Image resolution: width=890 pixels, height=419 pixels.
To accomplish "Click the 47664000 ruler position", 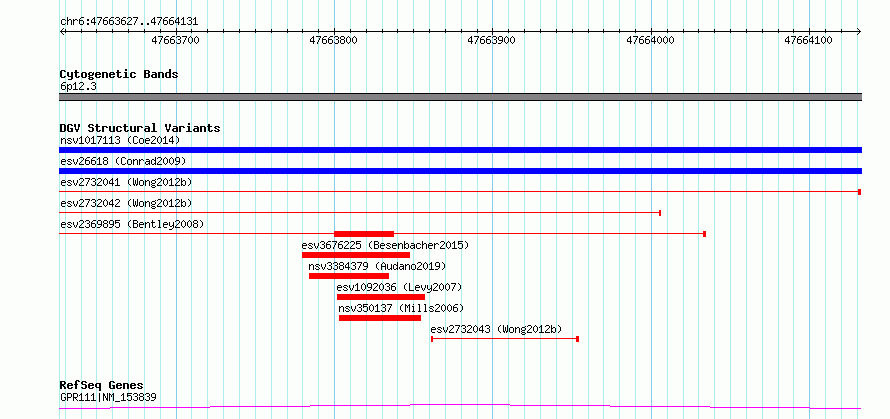I will coord(650,40).
